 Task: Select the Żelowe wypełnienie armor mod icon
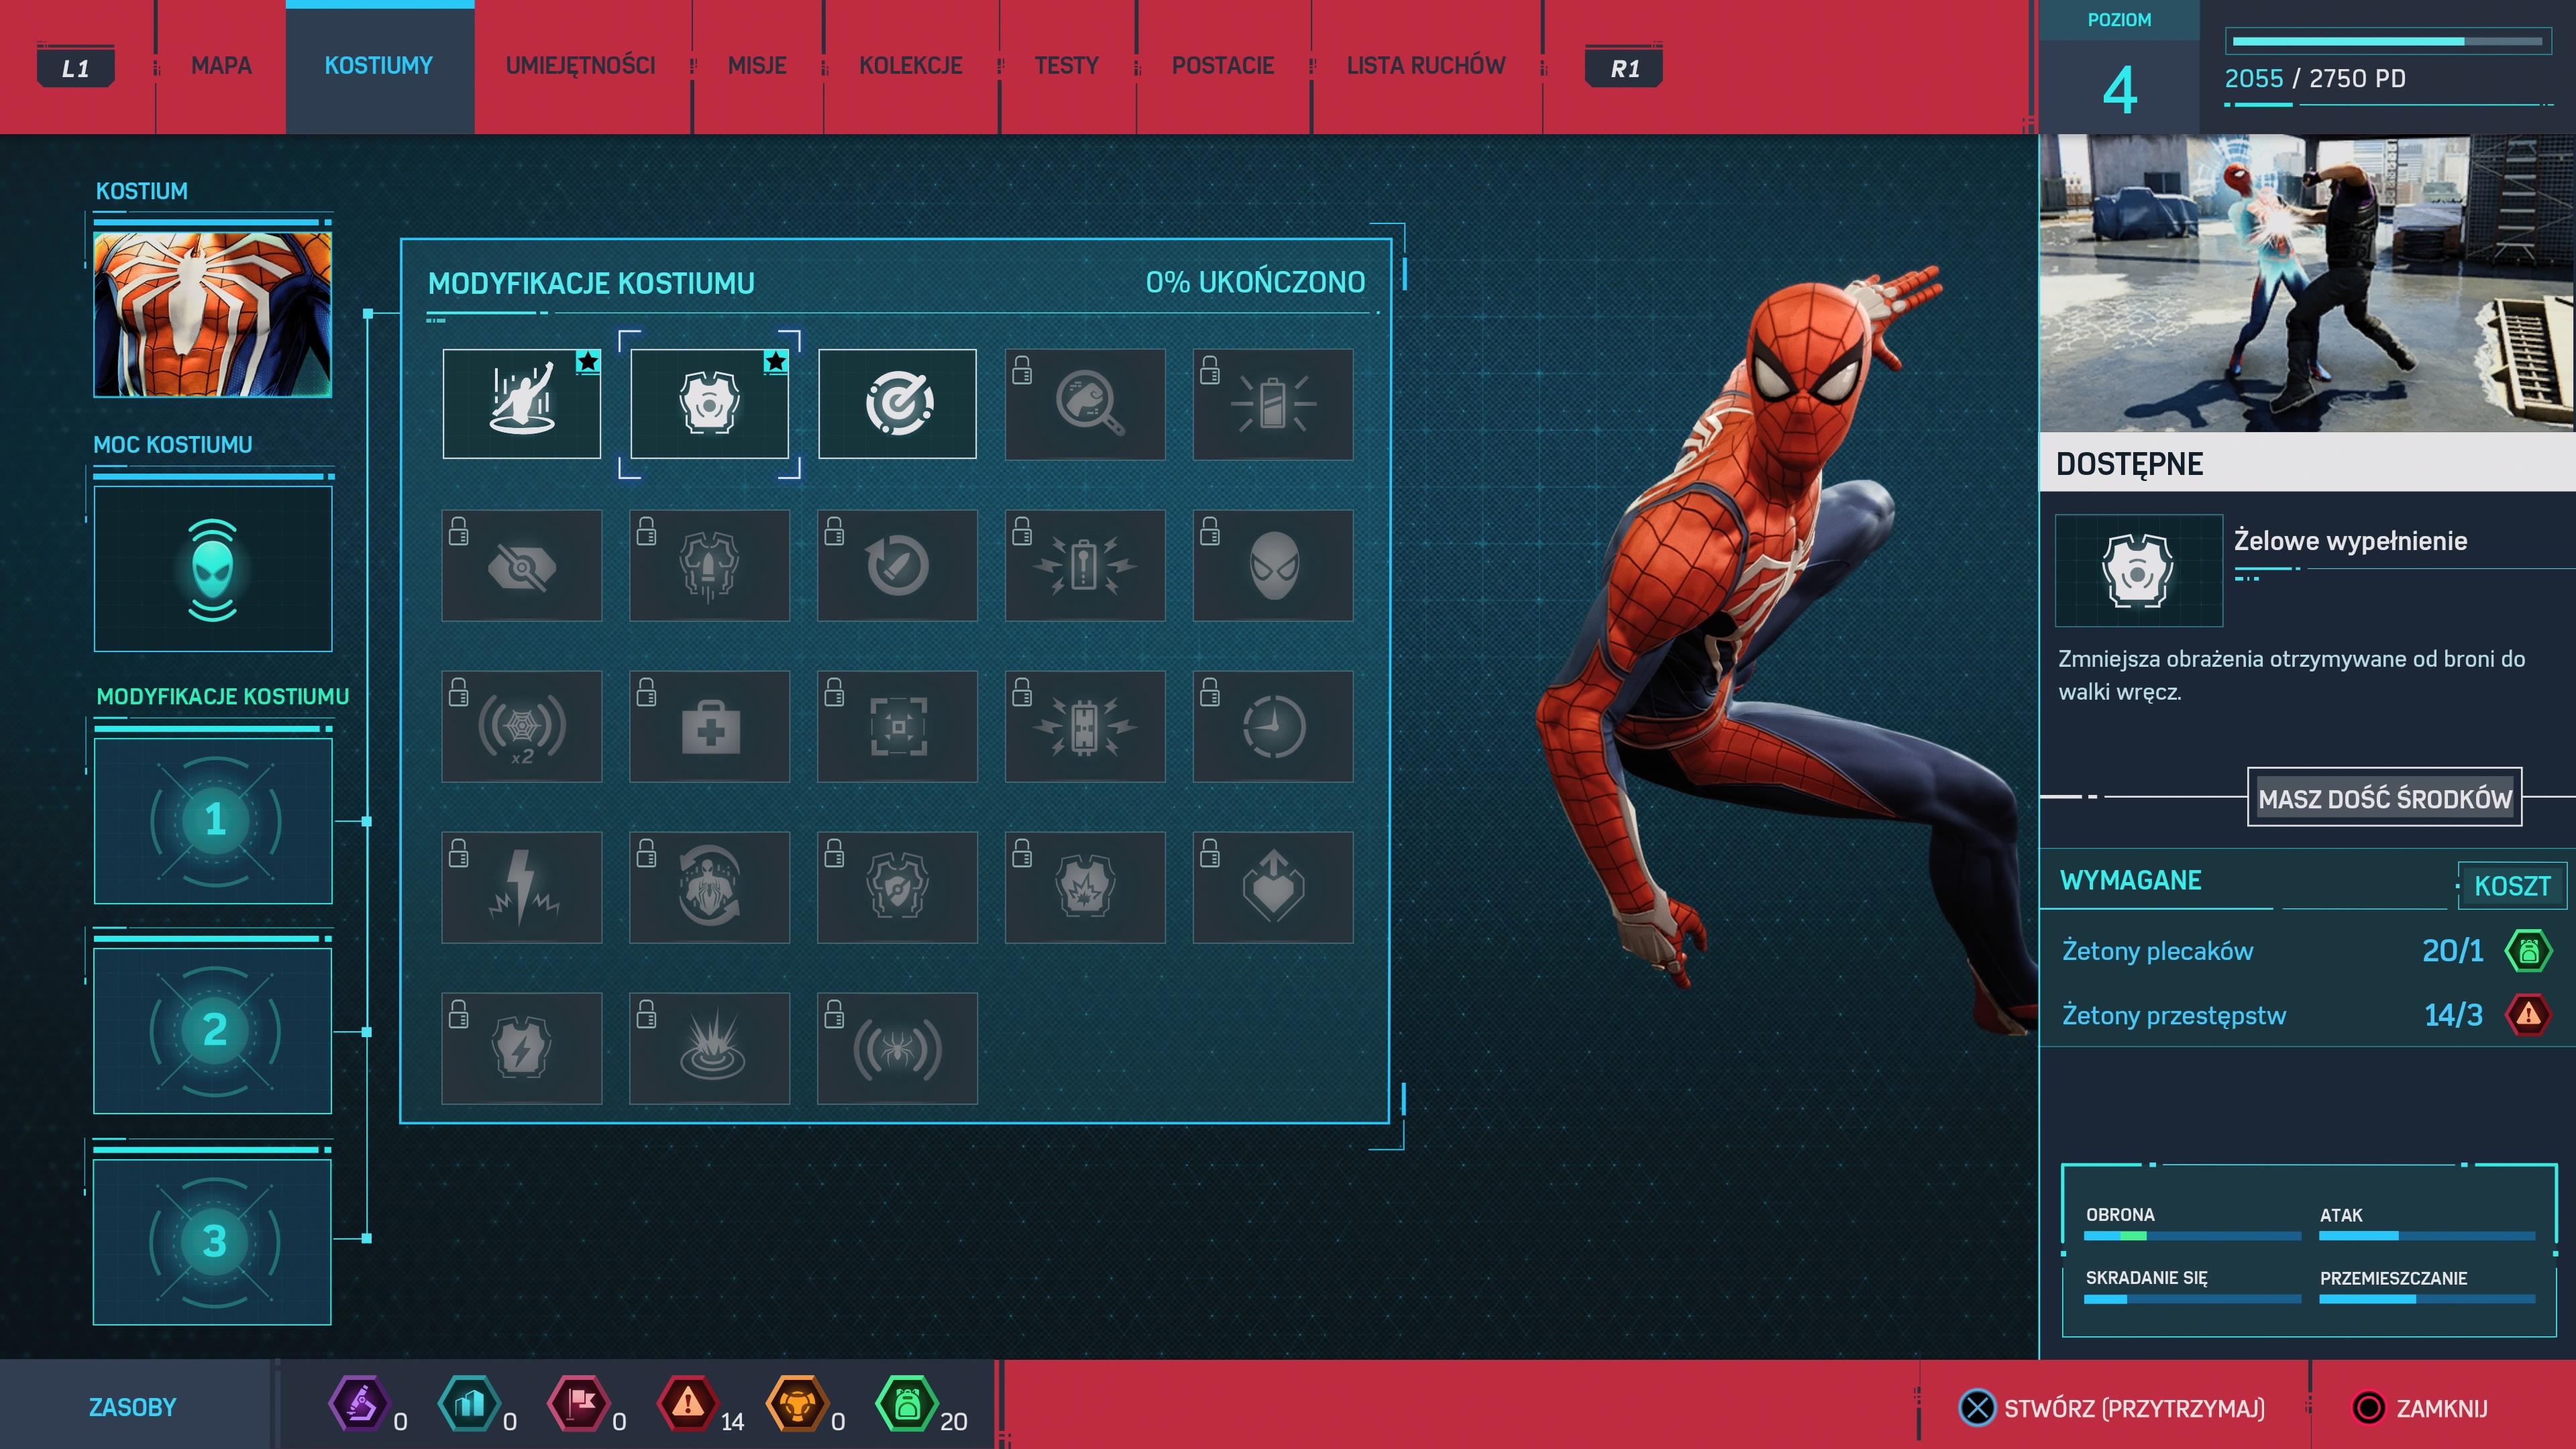tap(709, 404)
